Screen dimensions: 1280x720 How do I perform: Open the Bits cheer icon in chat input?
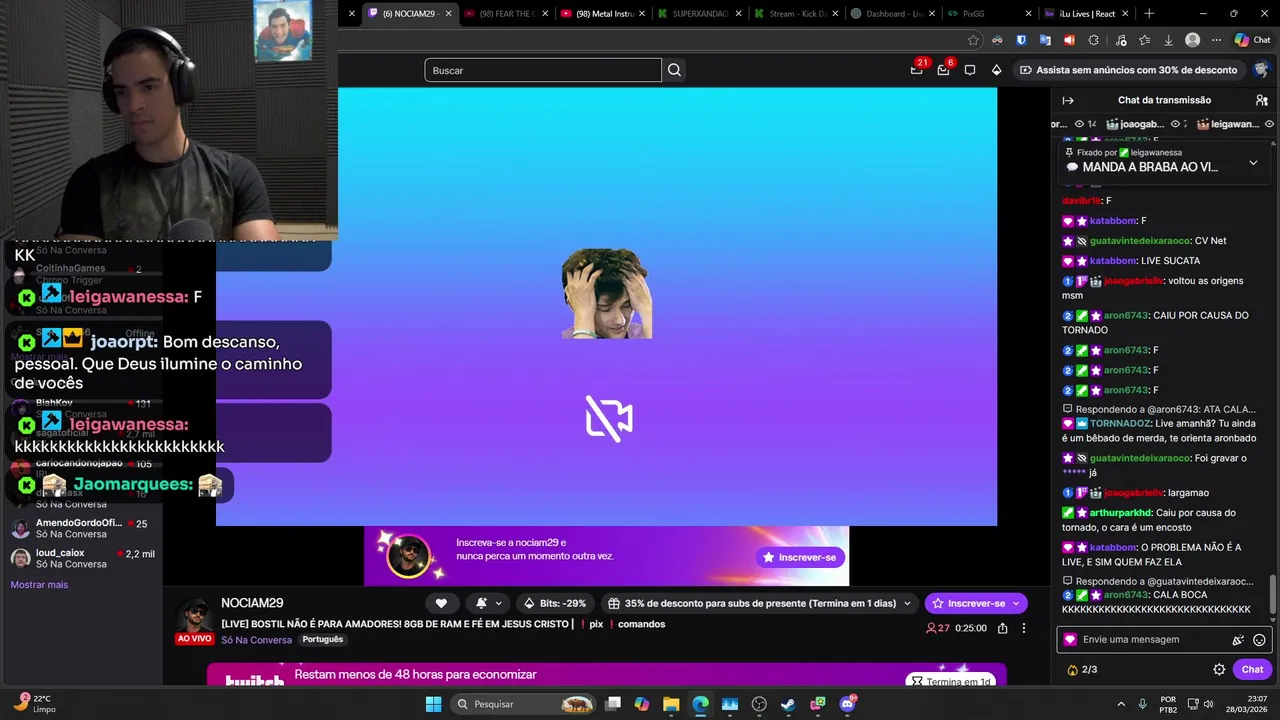[1238, 640]
